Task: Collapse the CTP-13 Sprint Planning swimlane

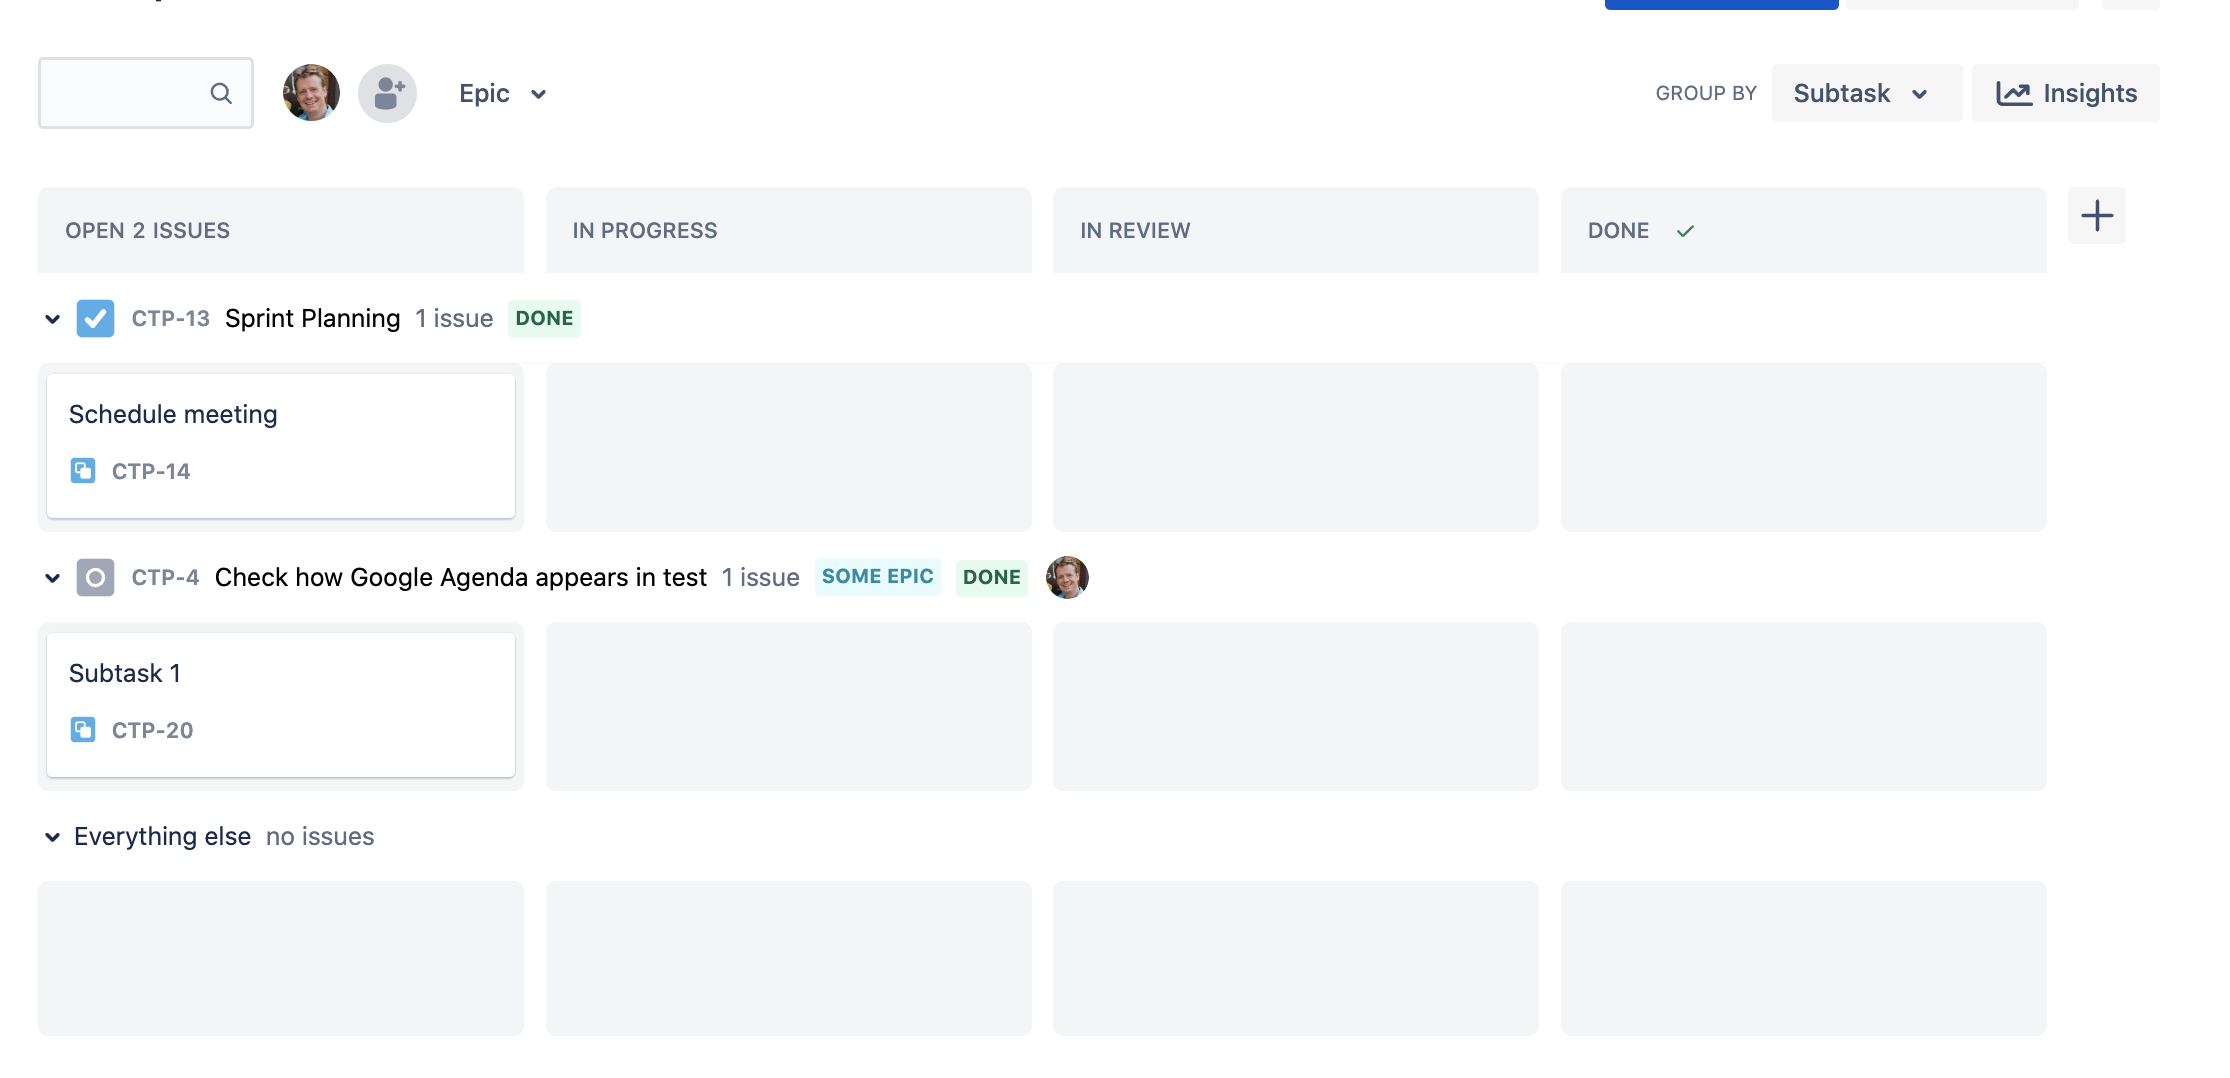Action: (52, 318)
